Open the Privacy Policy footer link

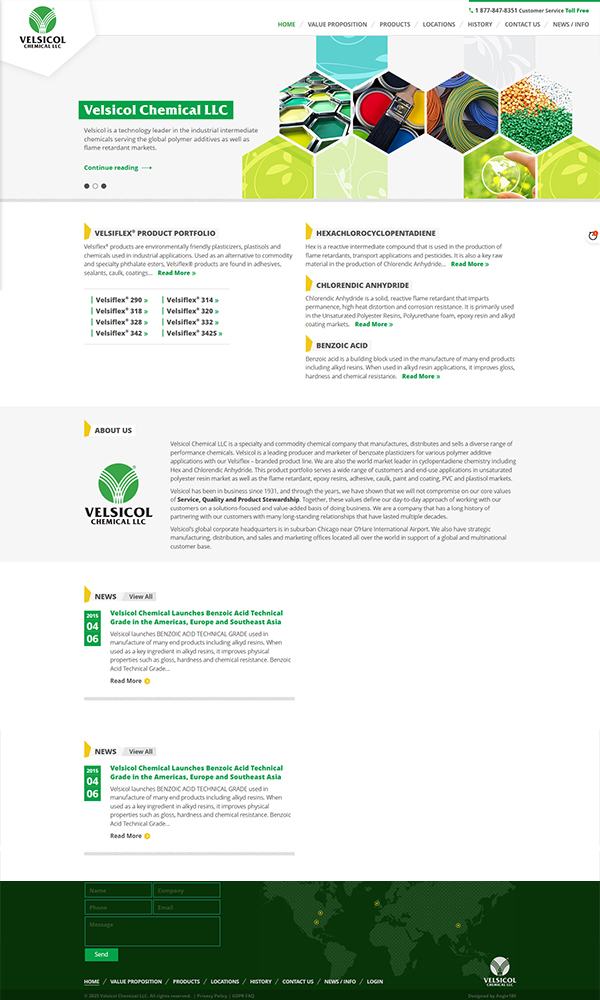(x=212, y=996)
